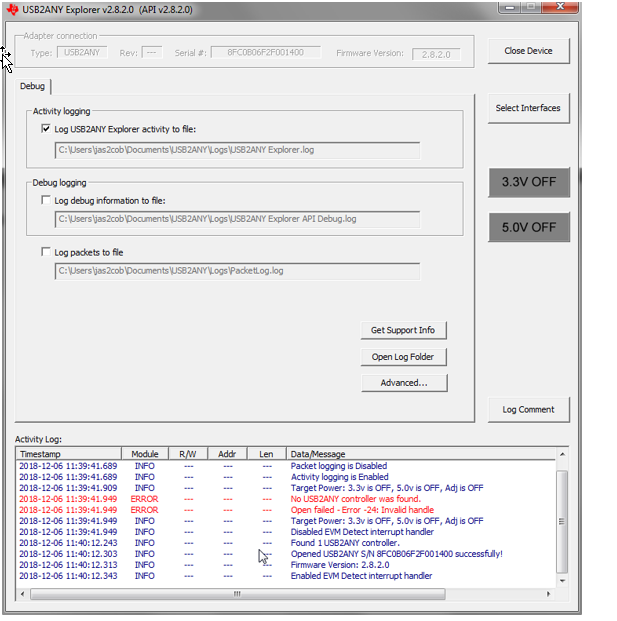Select error row 'No USB2ANY controller was found.'
This screenshot has width=617, height=621.
(x=286, y=499)
